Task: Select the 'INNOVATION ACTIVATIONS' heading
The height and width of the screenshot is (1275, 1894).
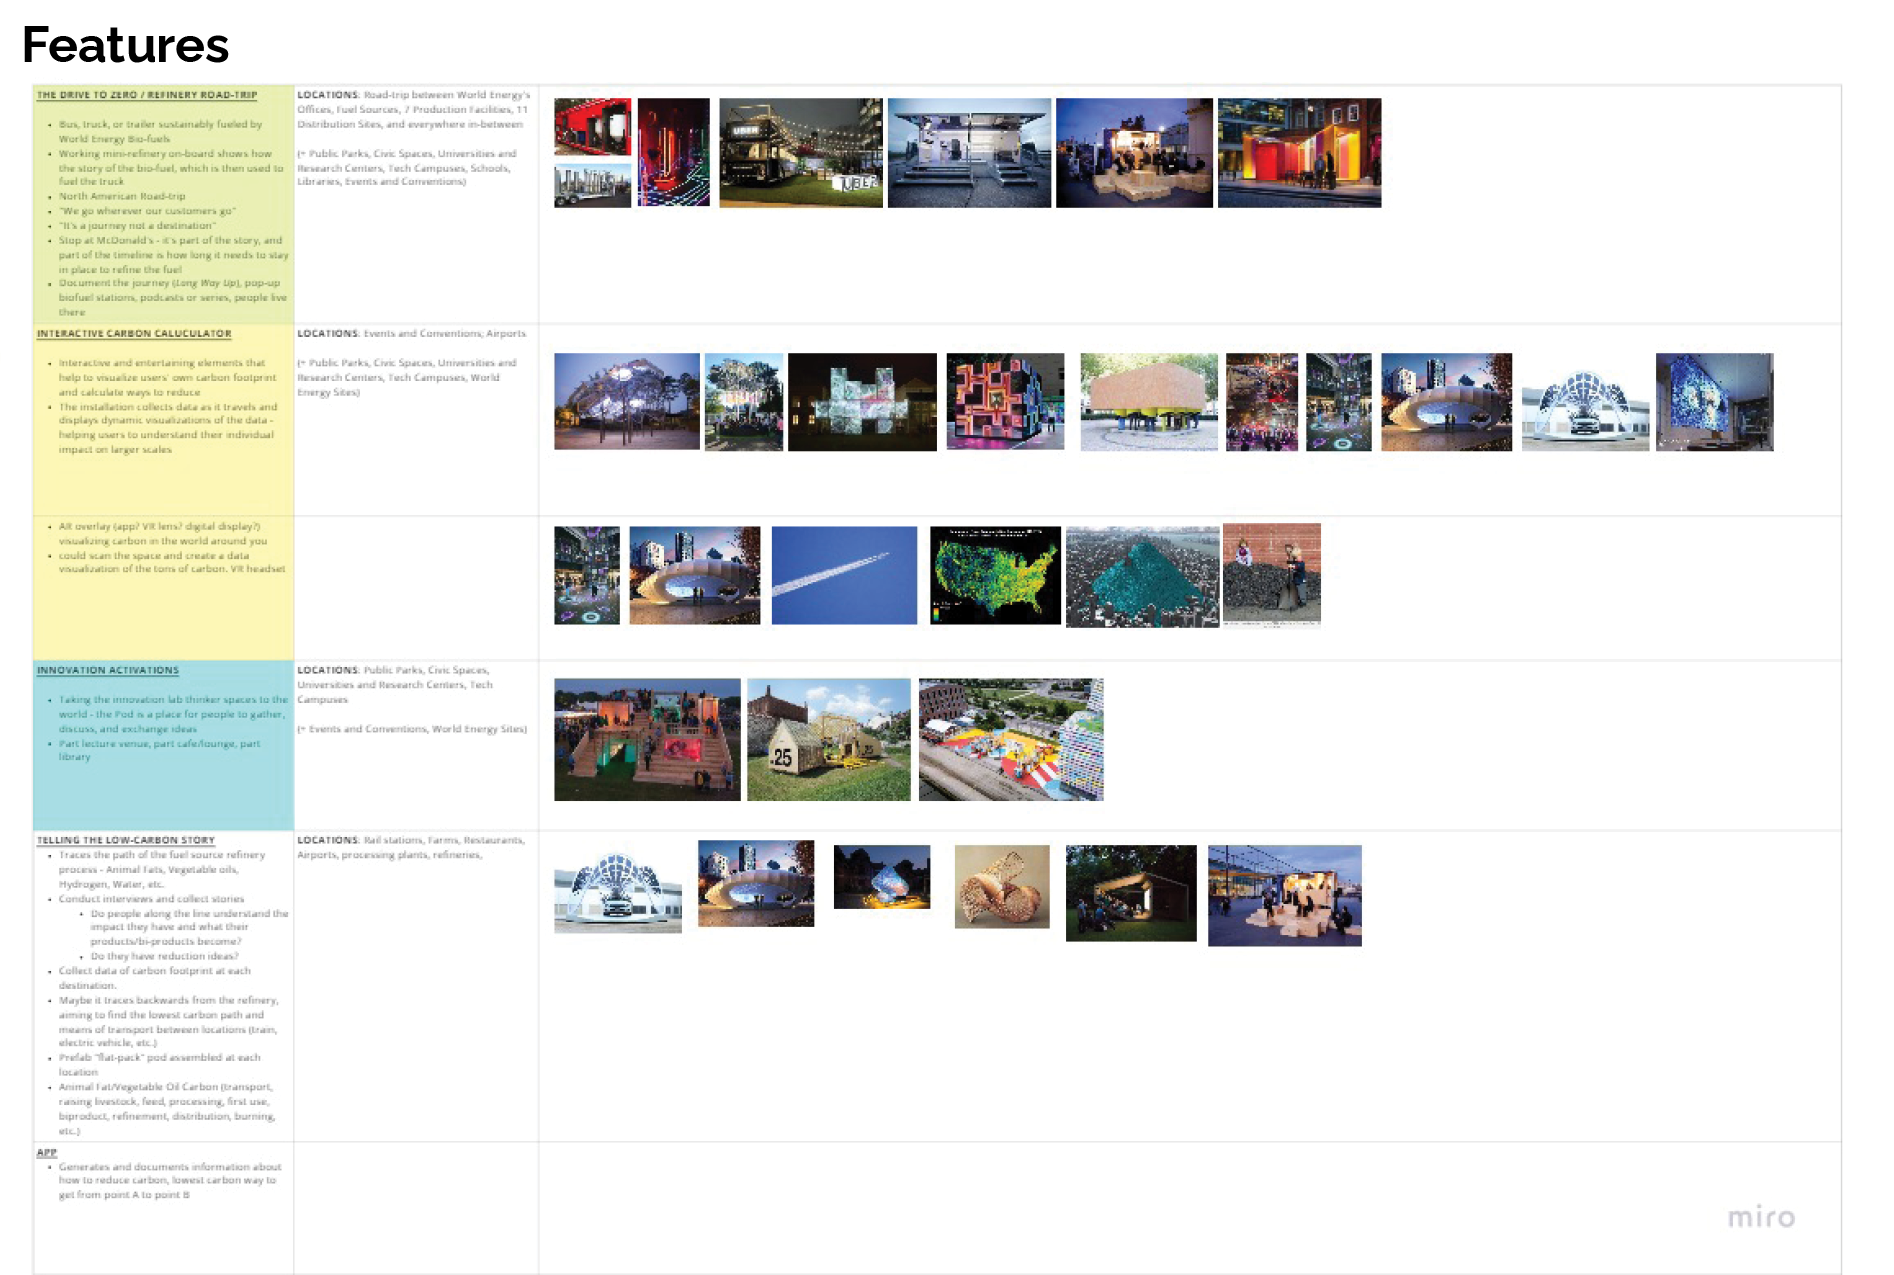Action: (108, 671)
